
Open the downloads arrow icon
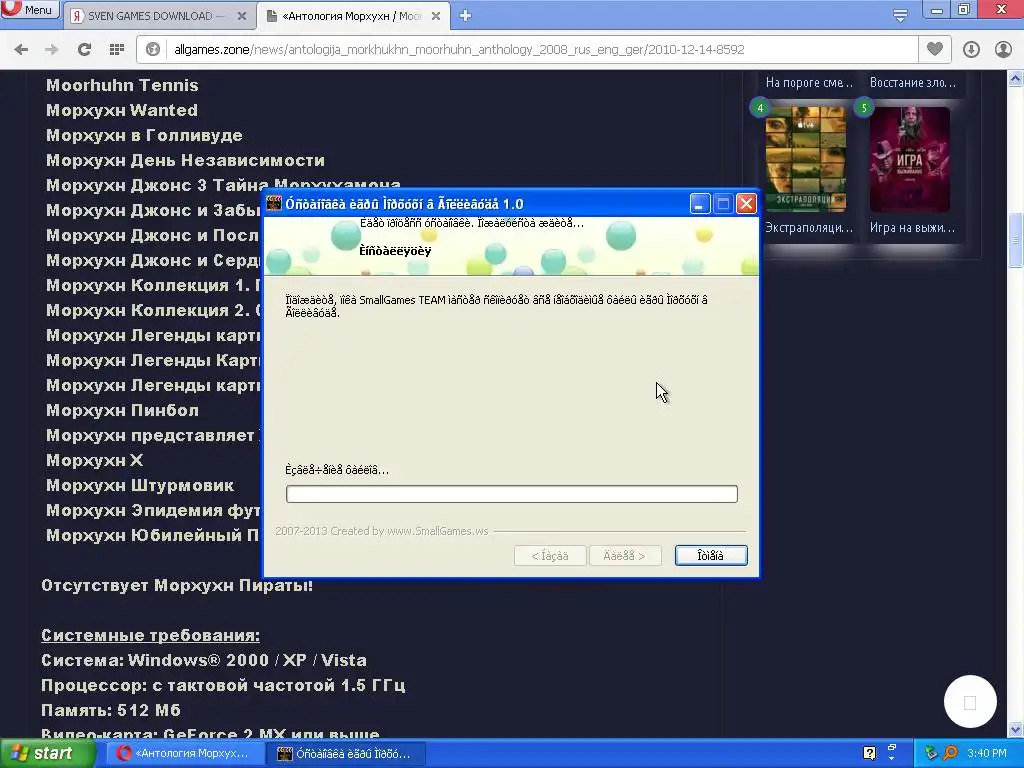tap(971, 50)
